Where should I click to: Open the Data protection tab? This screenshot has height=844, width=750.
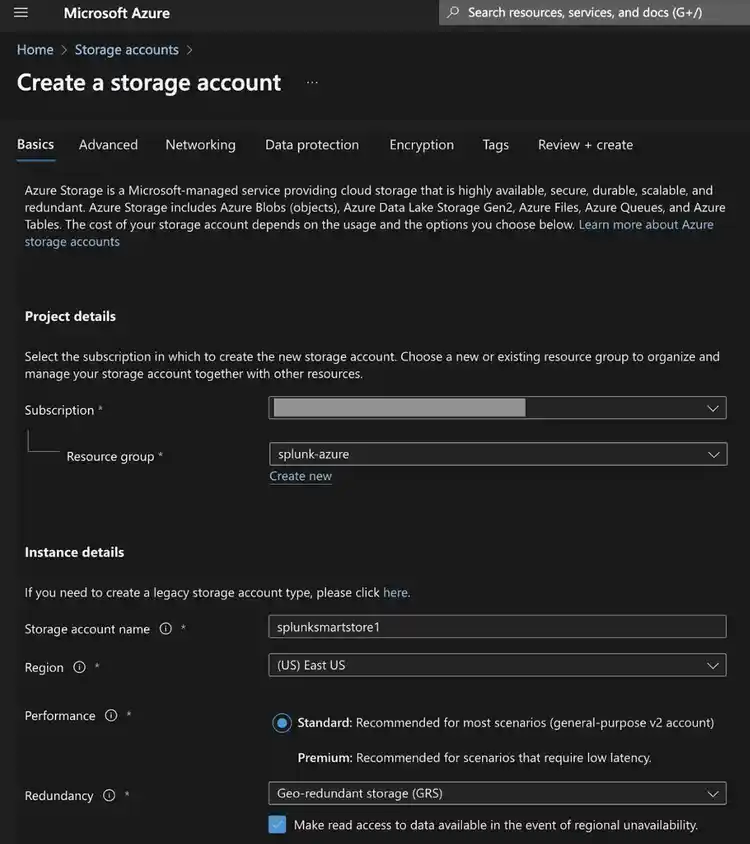(x=312, y=143)
